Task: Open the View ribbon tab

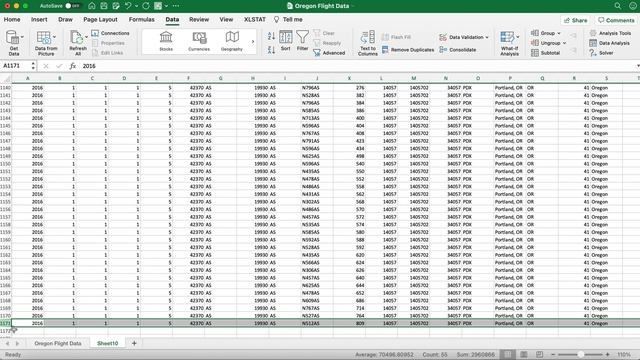Action: click(226, 20)
